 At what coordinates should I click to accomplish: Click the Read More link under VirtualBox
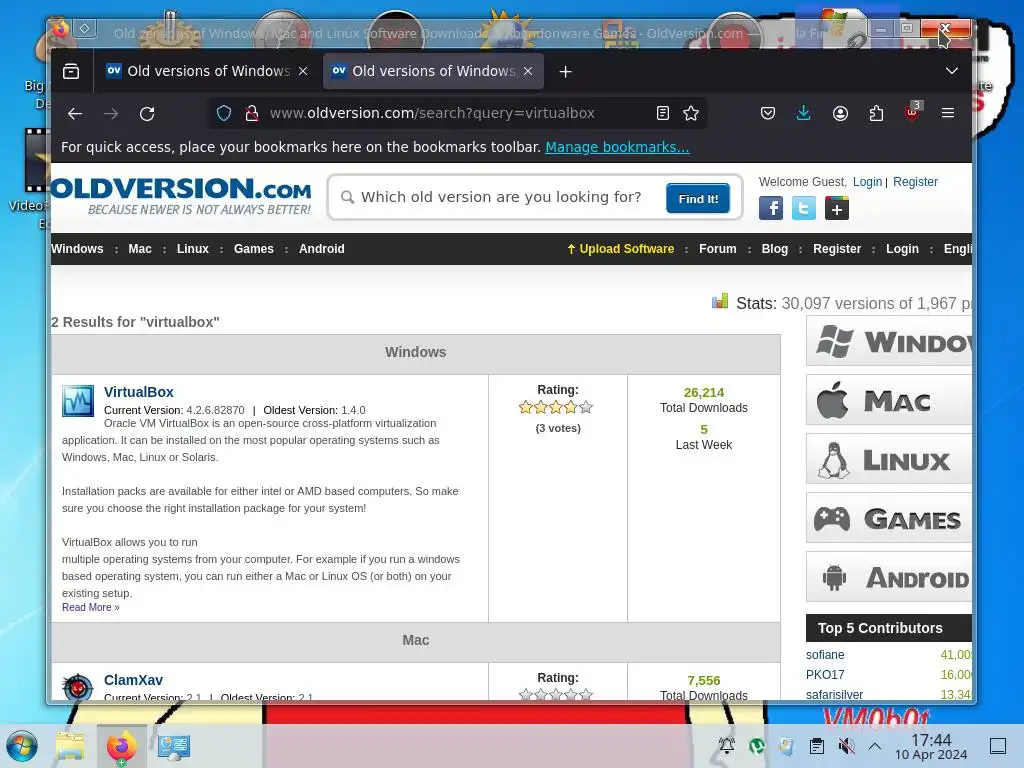[x=91, y=607]
